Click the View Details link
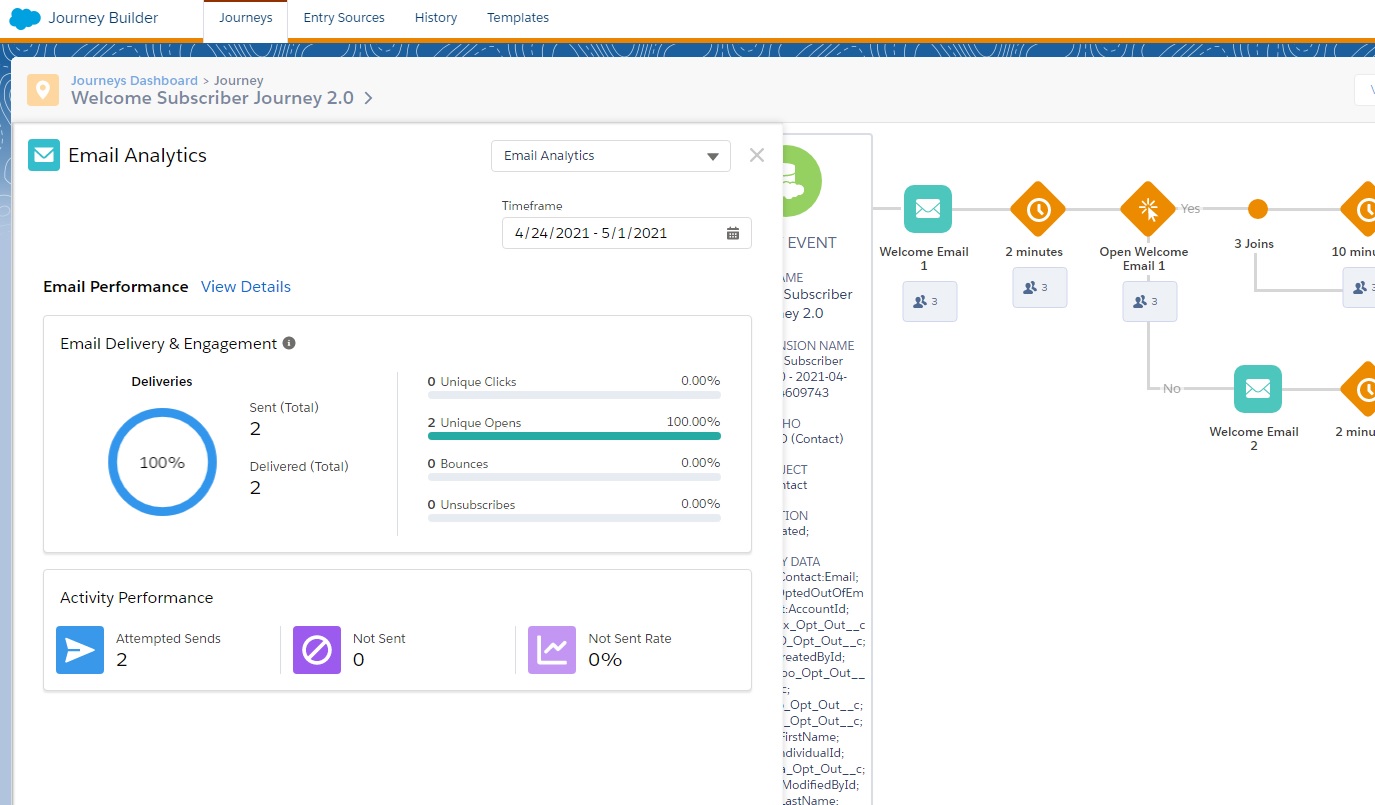The image size is (1375, 805). click(x=246, y=286)
